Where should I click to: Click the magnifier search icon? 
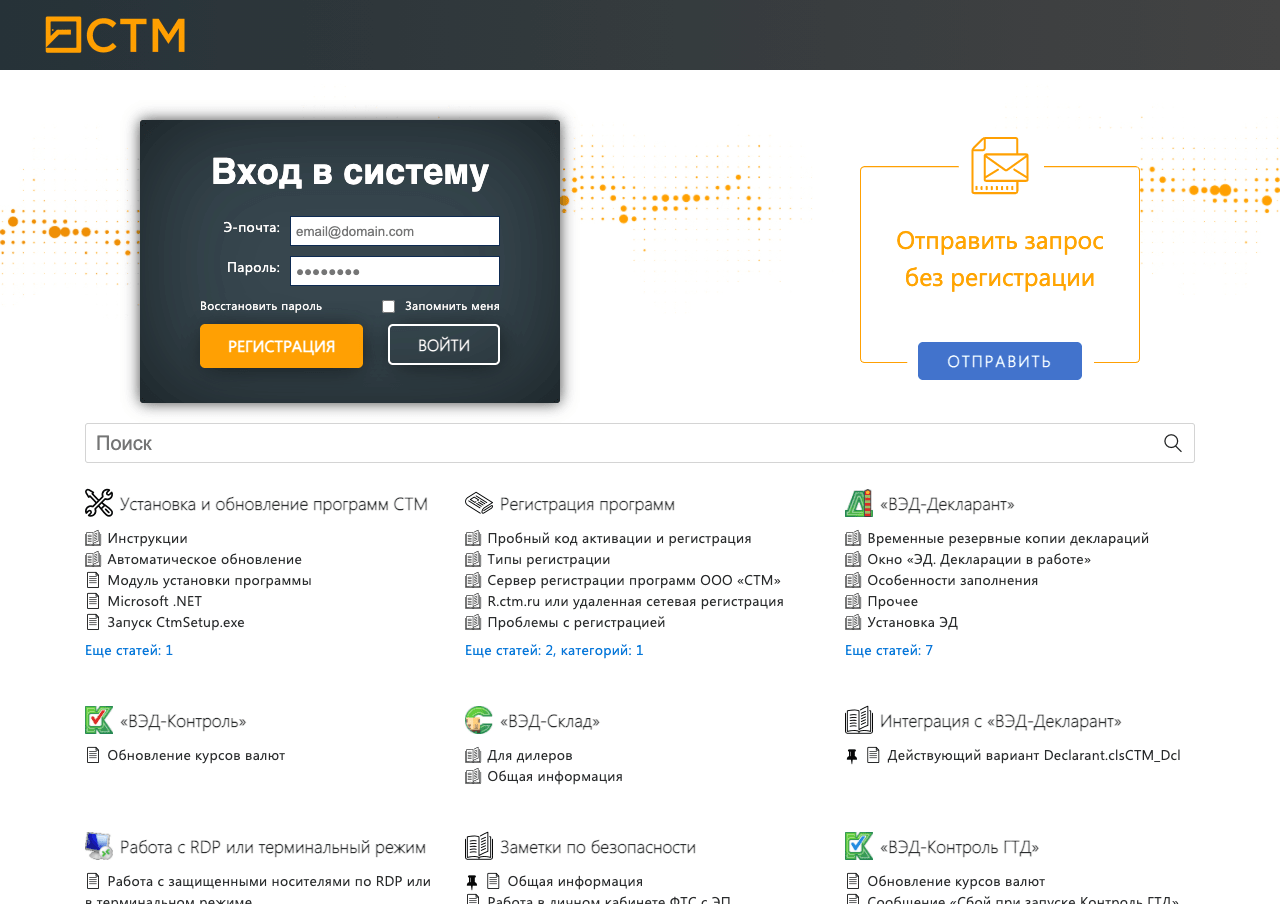click(1173, 443)
